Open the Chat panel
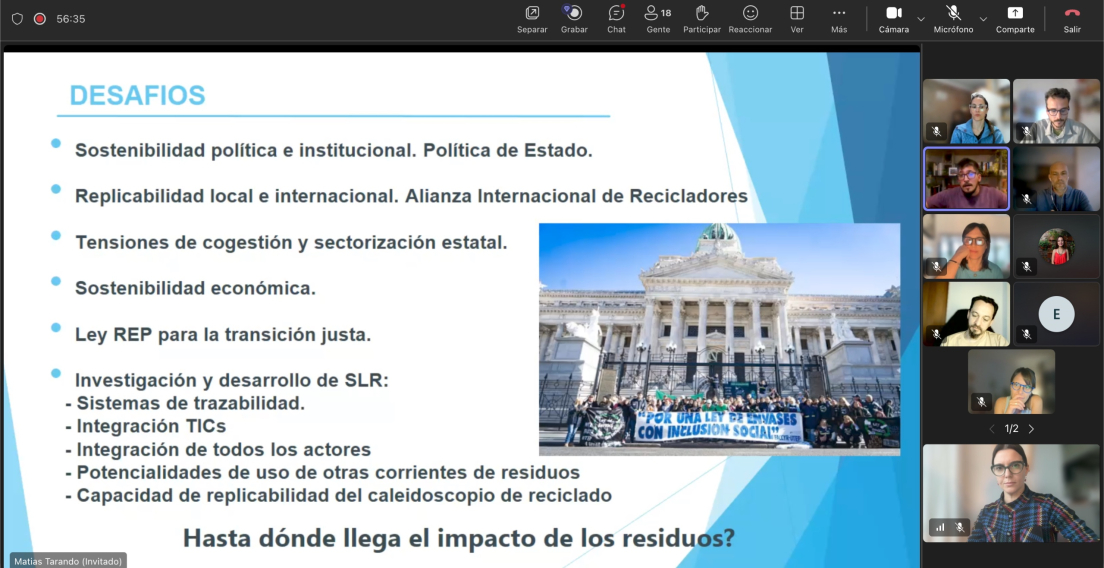The image size is (1104, 568). point(616,19)
